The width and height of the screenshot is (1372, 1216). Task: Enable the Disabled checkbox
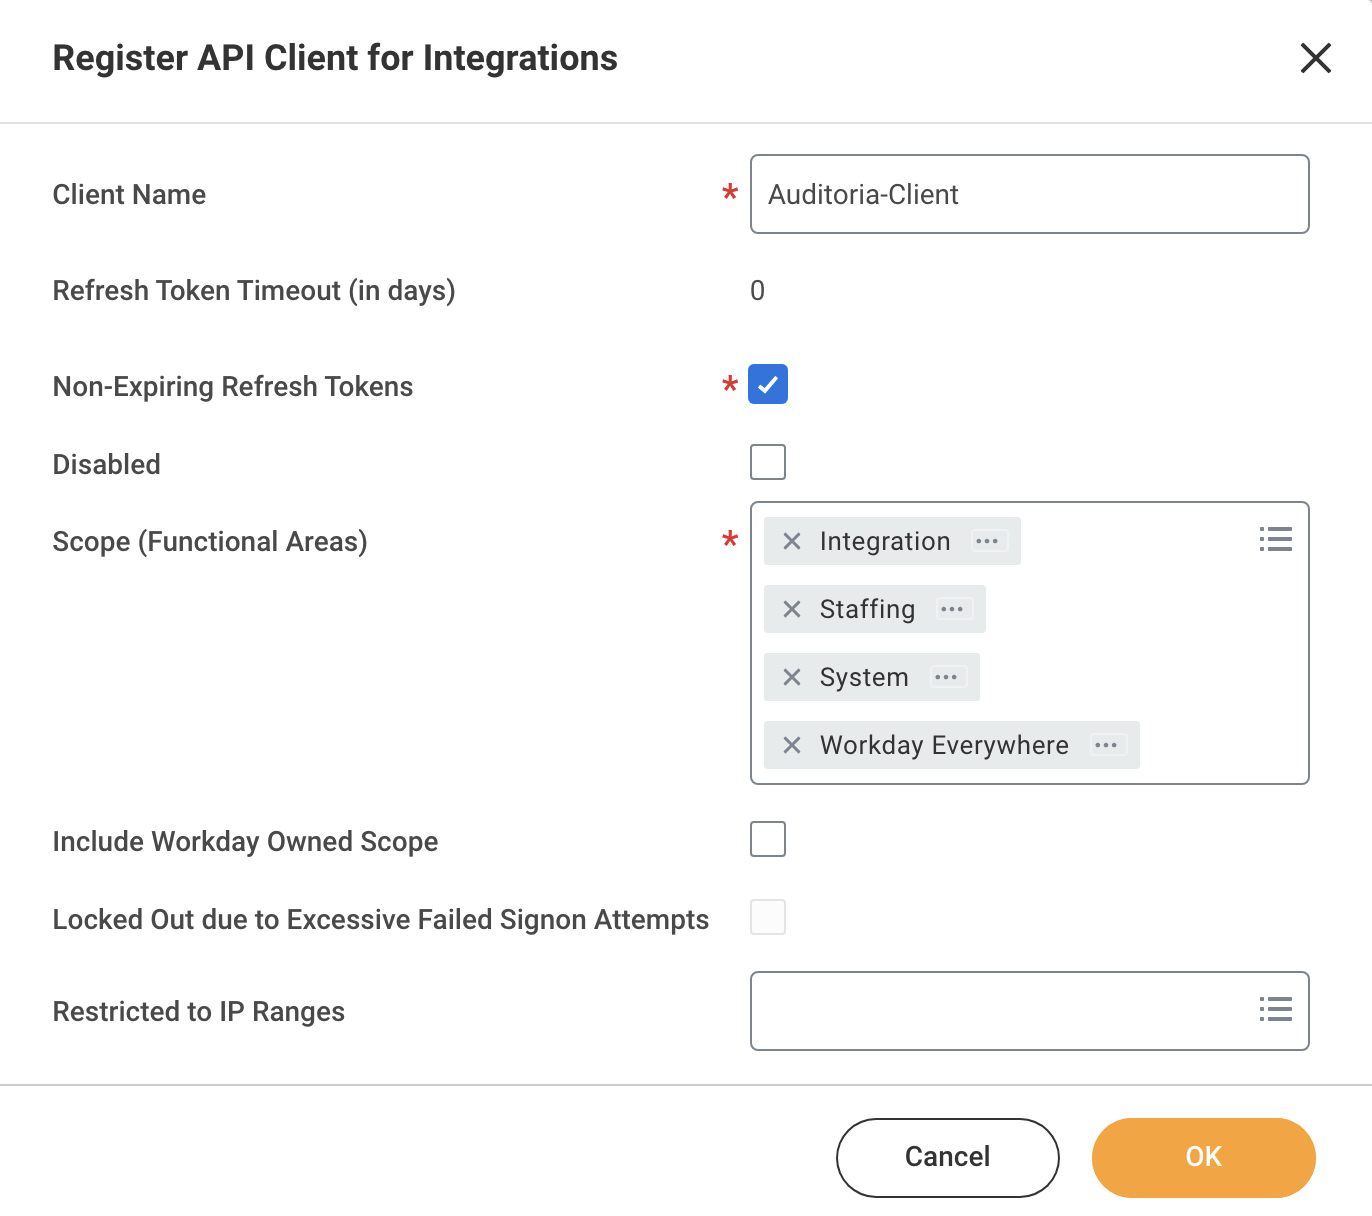[767, 461]
